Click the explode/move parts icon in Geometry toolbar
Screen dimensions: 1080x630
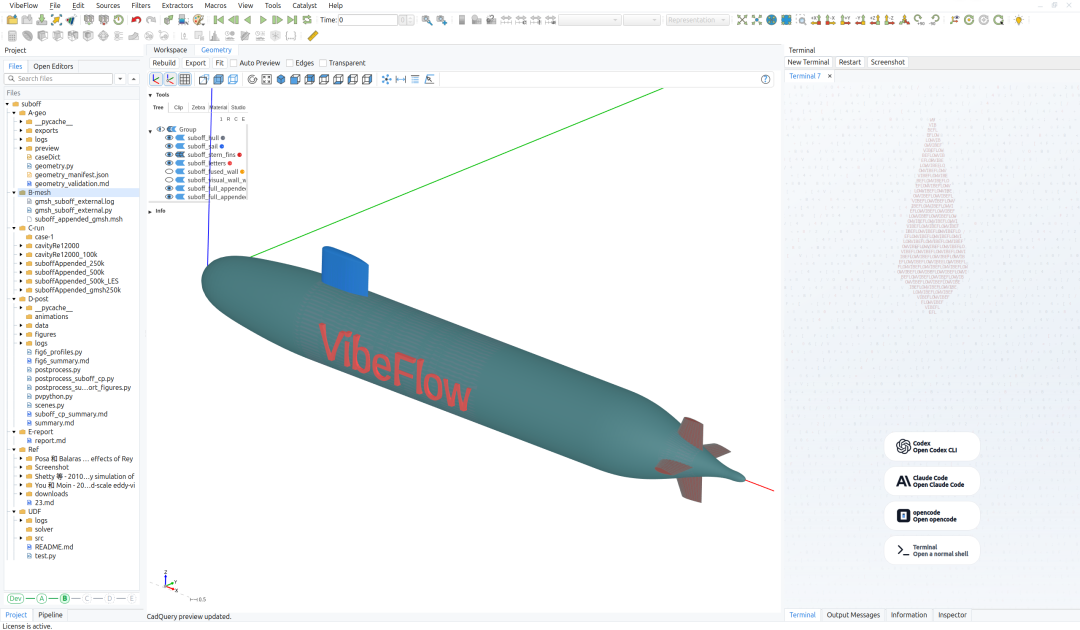tap(386, 79)
